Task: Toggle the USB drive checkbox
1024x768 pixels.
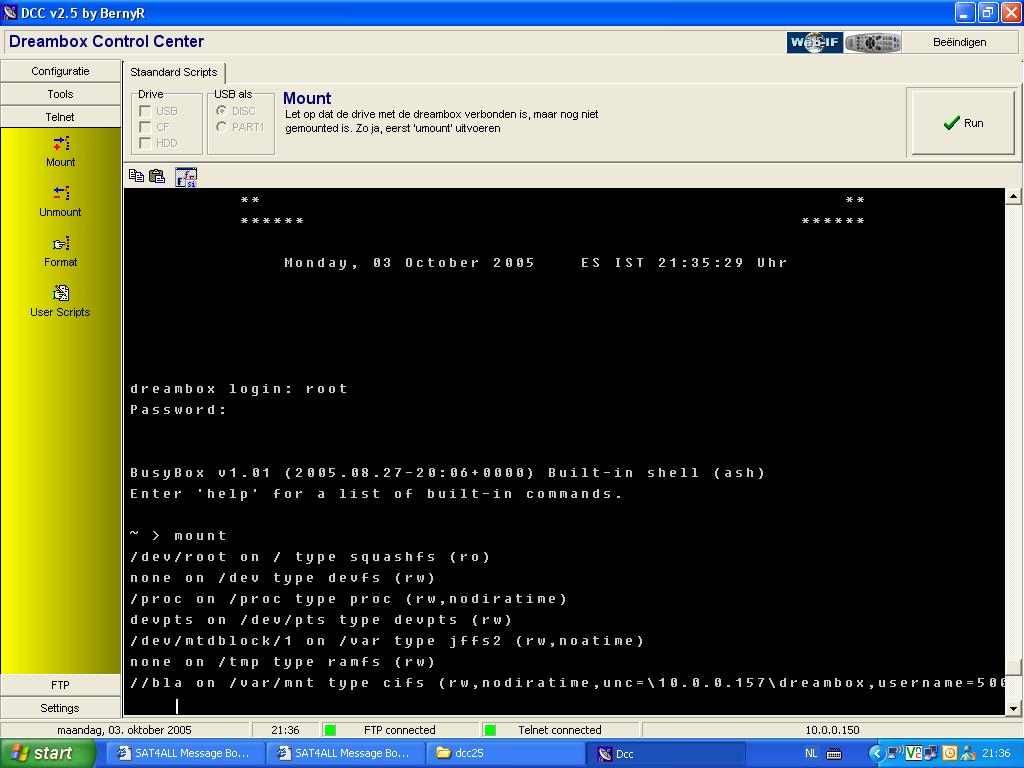Action: [x=146, y=111]
